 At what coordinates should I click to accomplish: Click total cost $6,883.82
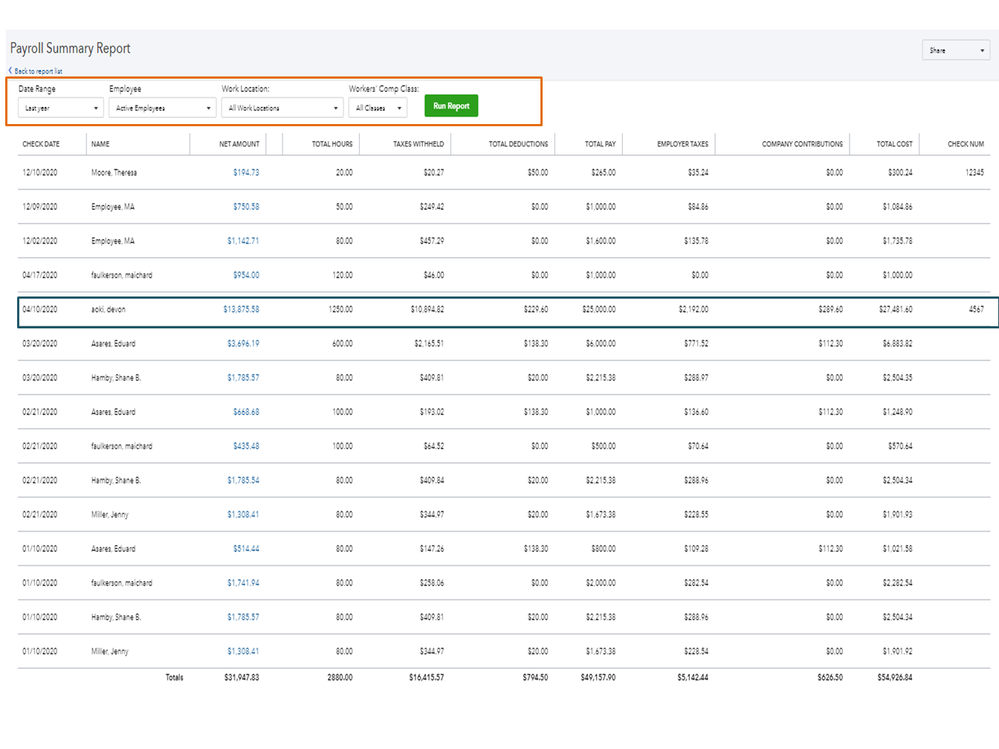(897, 343)
